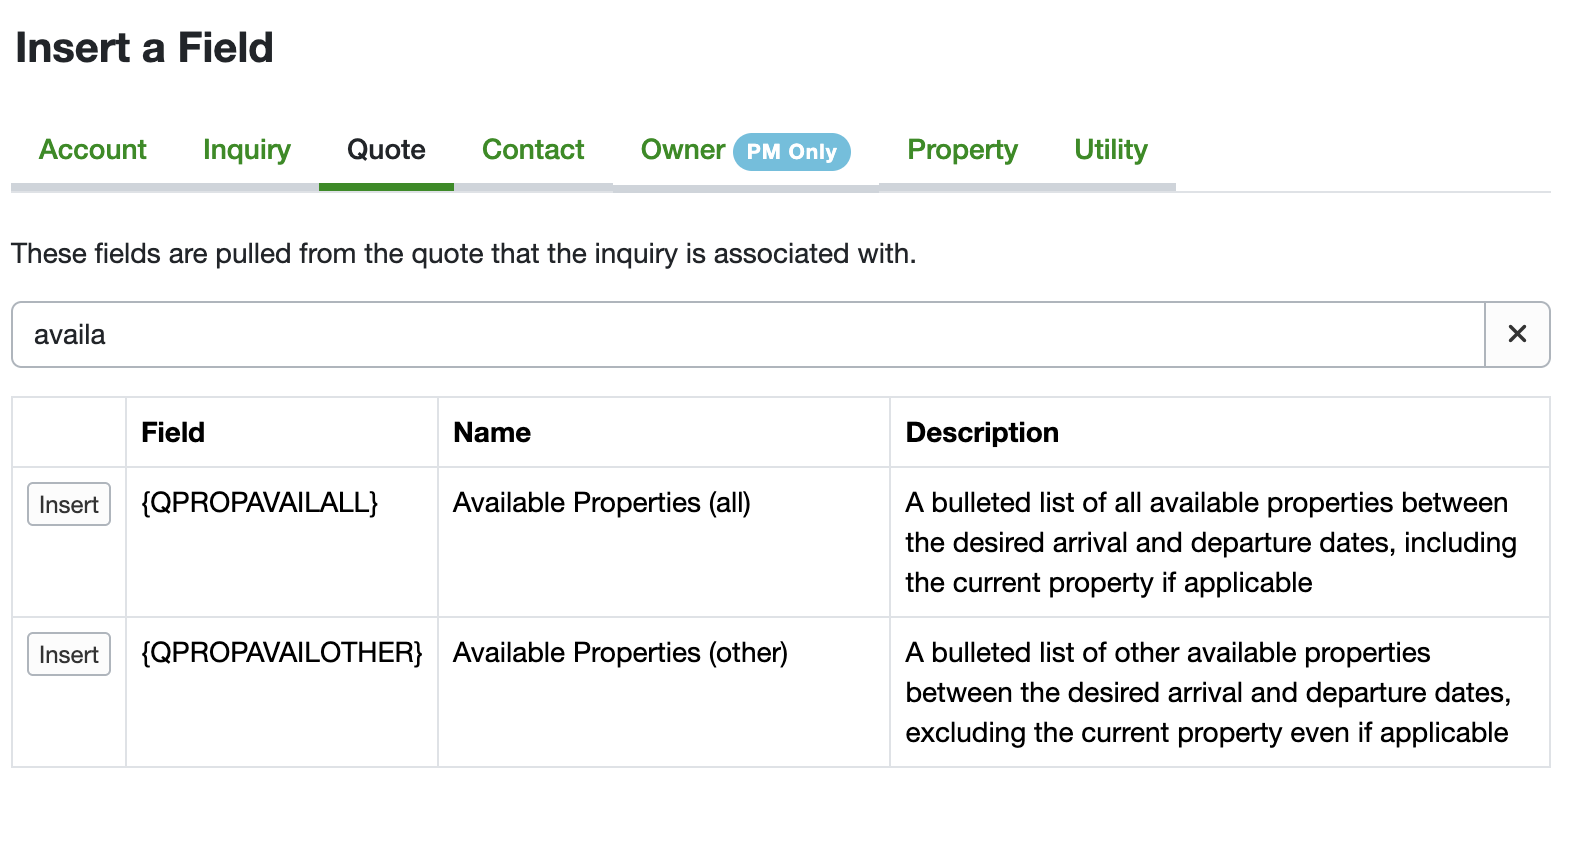Viewport: 1576px width, 858px height.
Task: Click the 'Available Properties (other)' name cell
Action: coord(620,652)
